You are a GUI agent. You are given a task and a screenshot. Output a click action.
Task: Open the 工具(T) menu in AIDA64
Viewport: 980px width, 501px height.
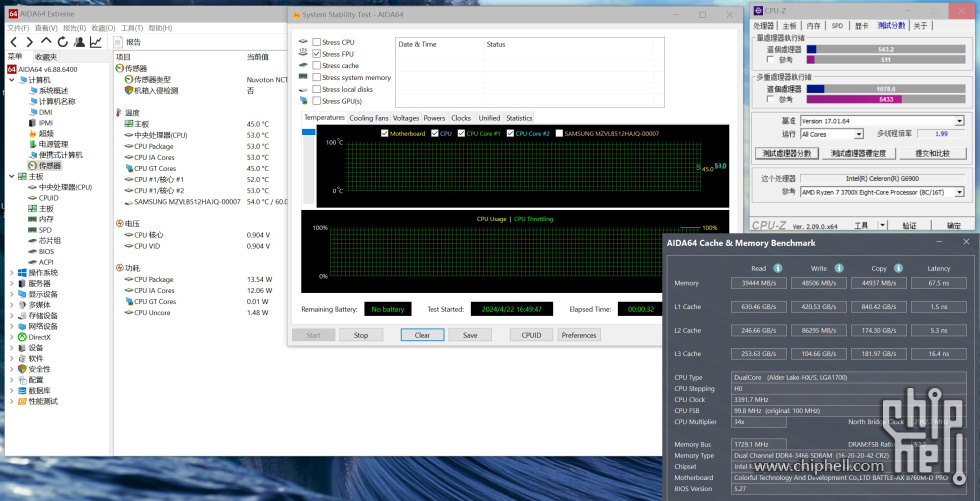tap(131, 28)
